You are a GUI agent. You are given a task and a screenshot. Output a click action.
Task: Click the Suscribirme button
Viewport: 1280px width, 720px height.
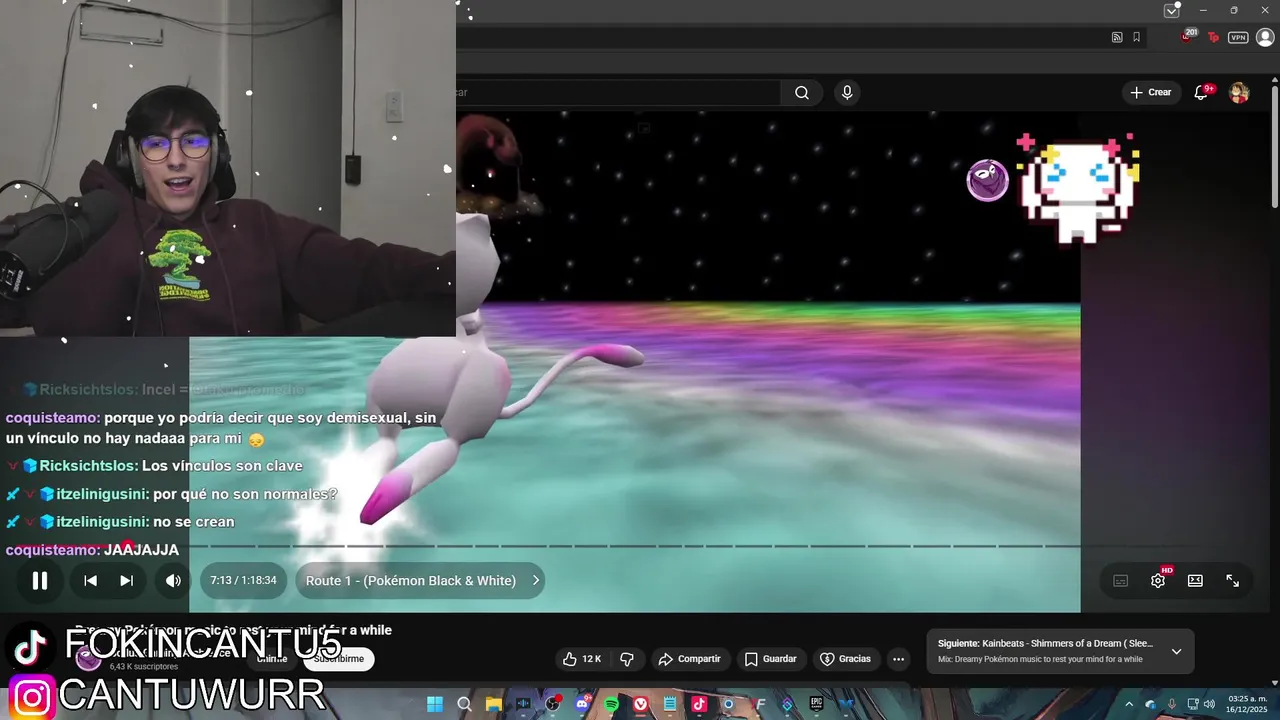[339, 659]
